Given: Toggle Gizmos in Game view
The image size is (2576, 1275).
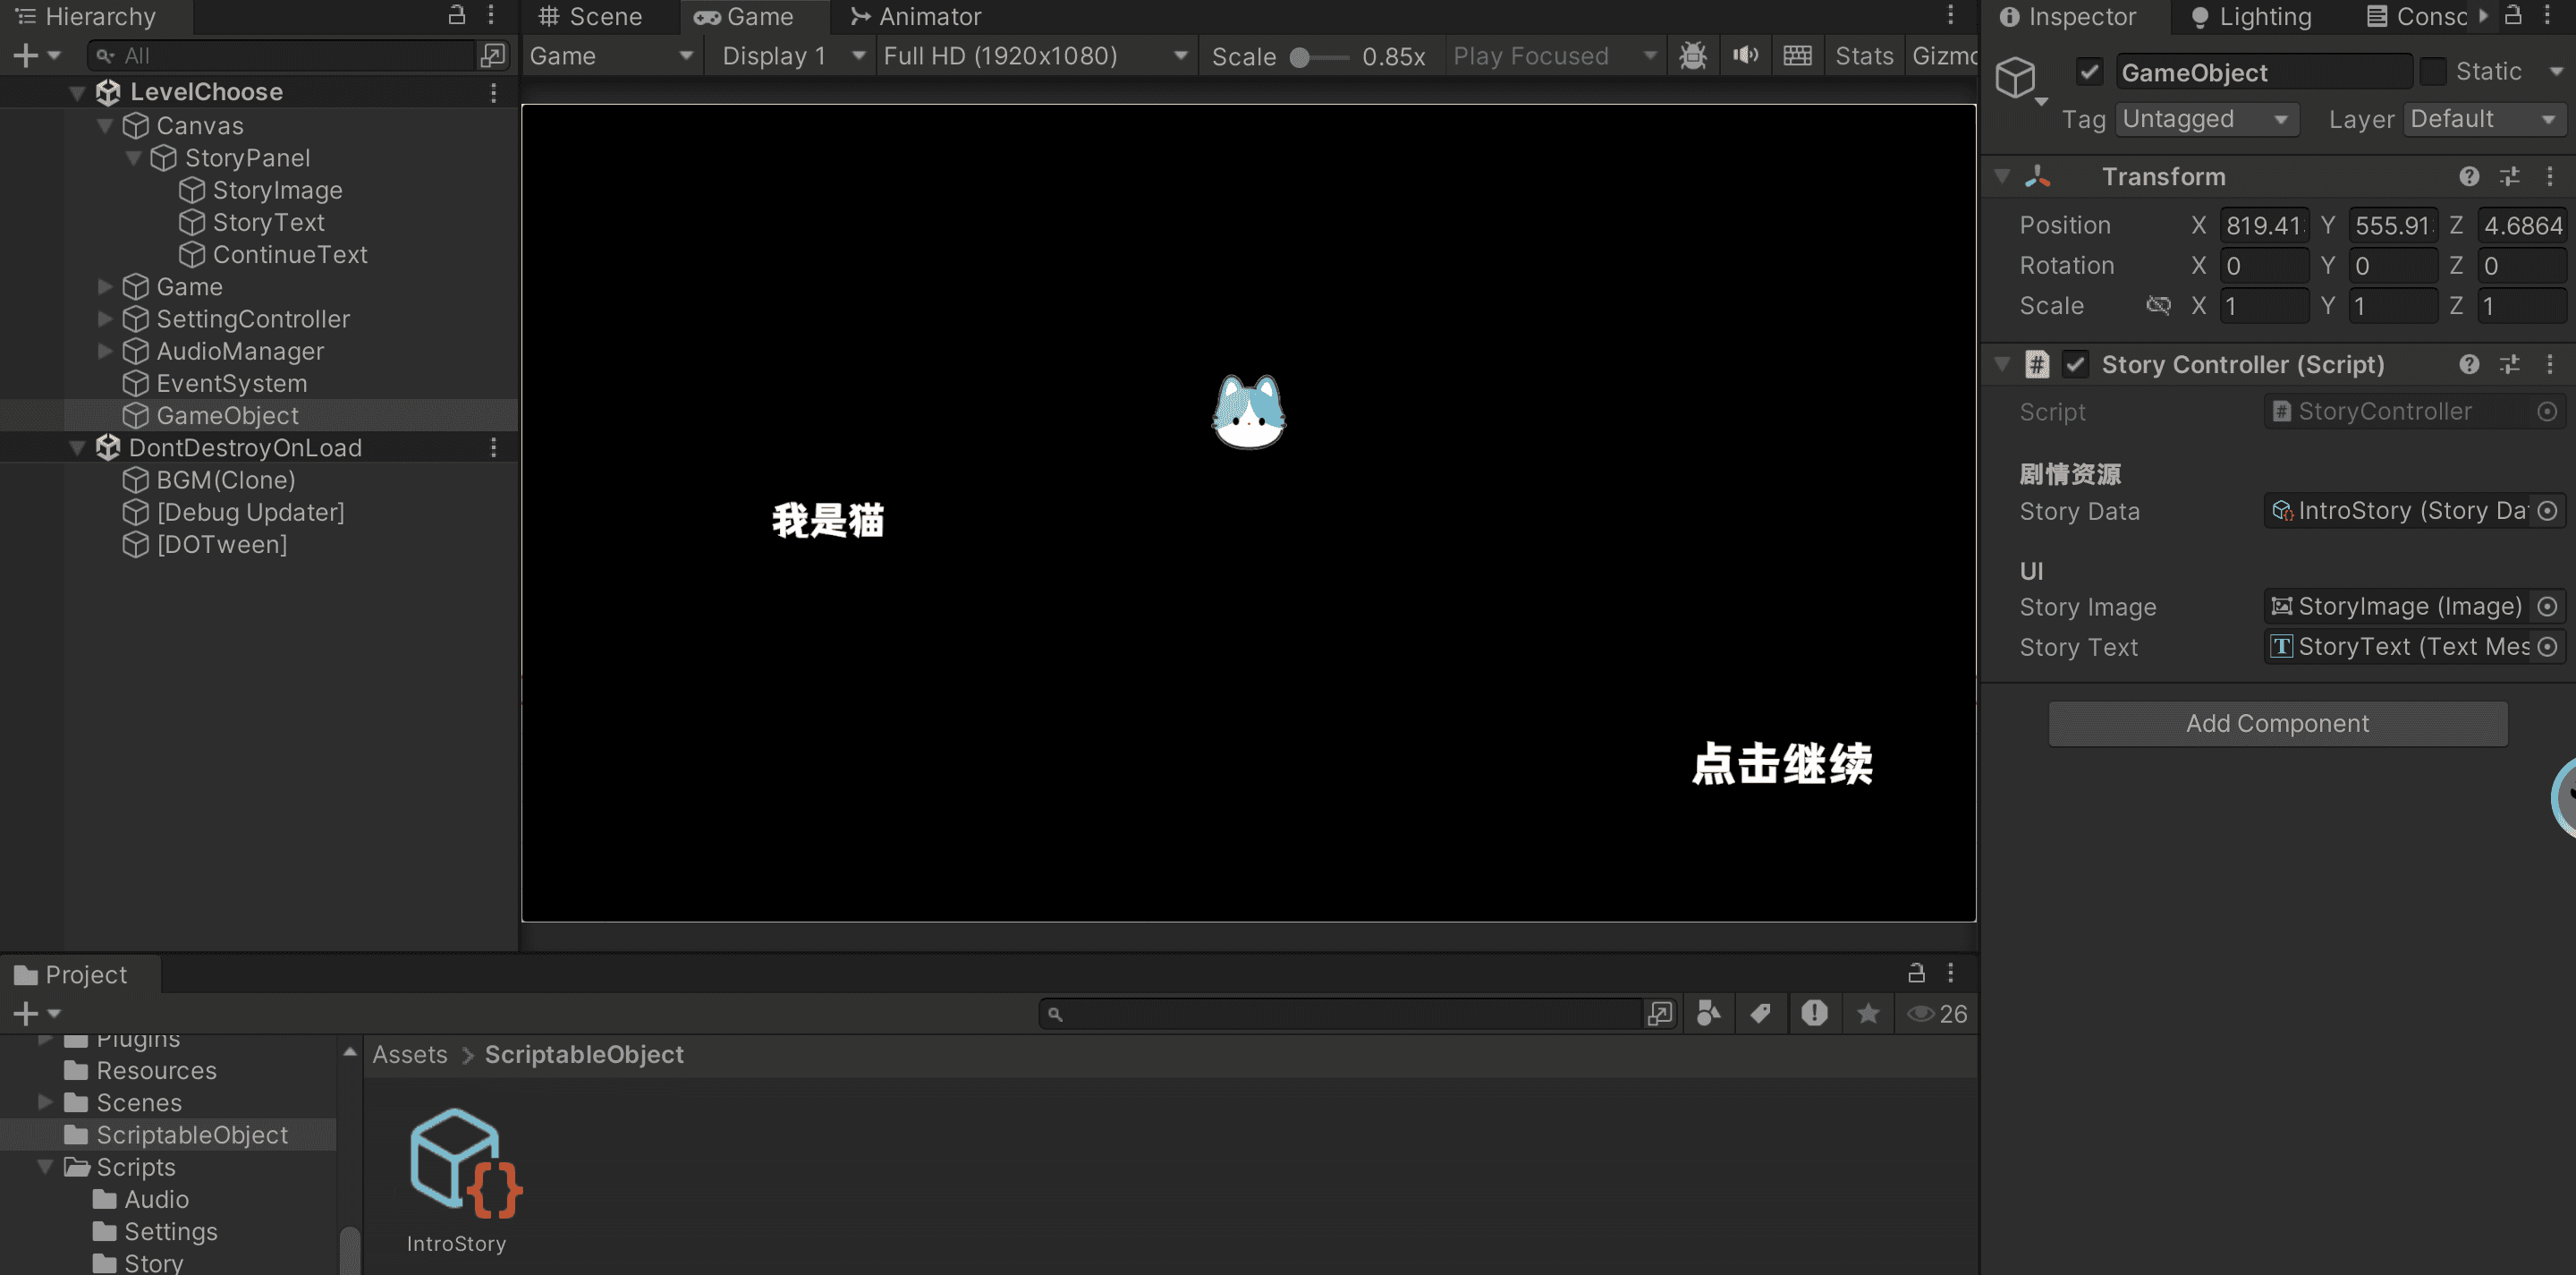Looking at the screenshot, I should (1943, 56).
